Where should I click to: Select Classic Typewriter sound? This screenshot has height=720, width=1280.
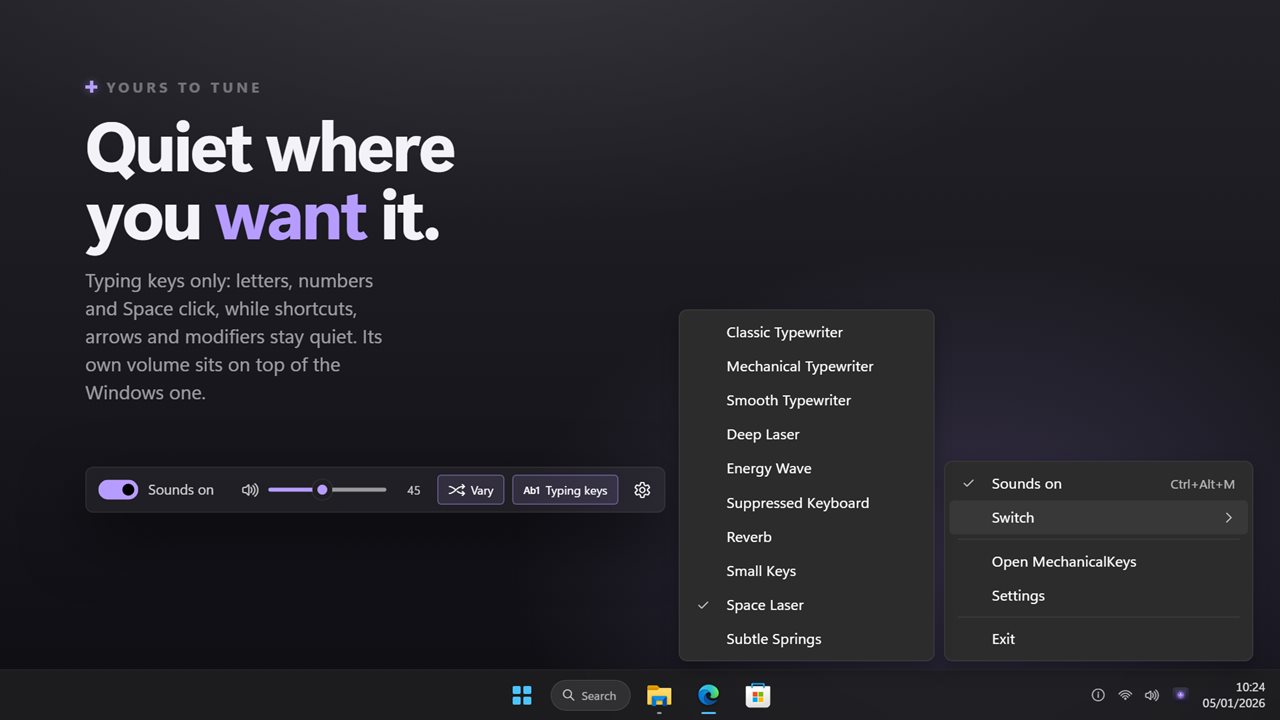pos(806,333)
